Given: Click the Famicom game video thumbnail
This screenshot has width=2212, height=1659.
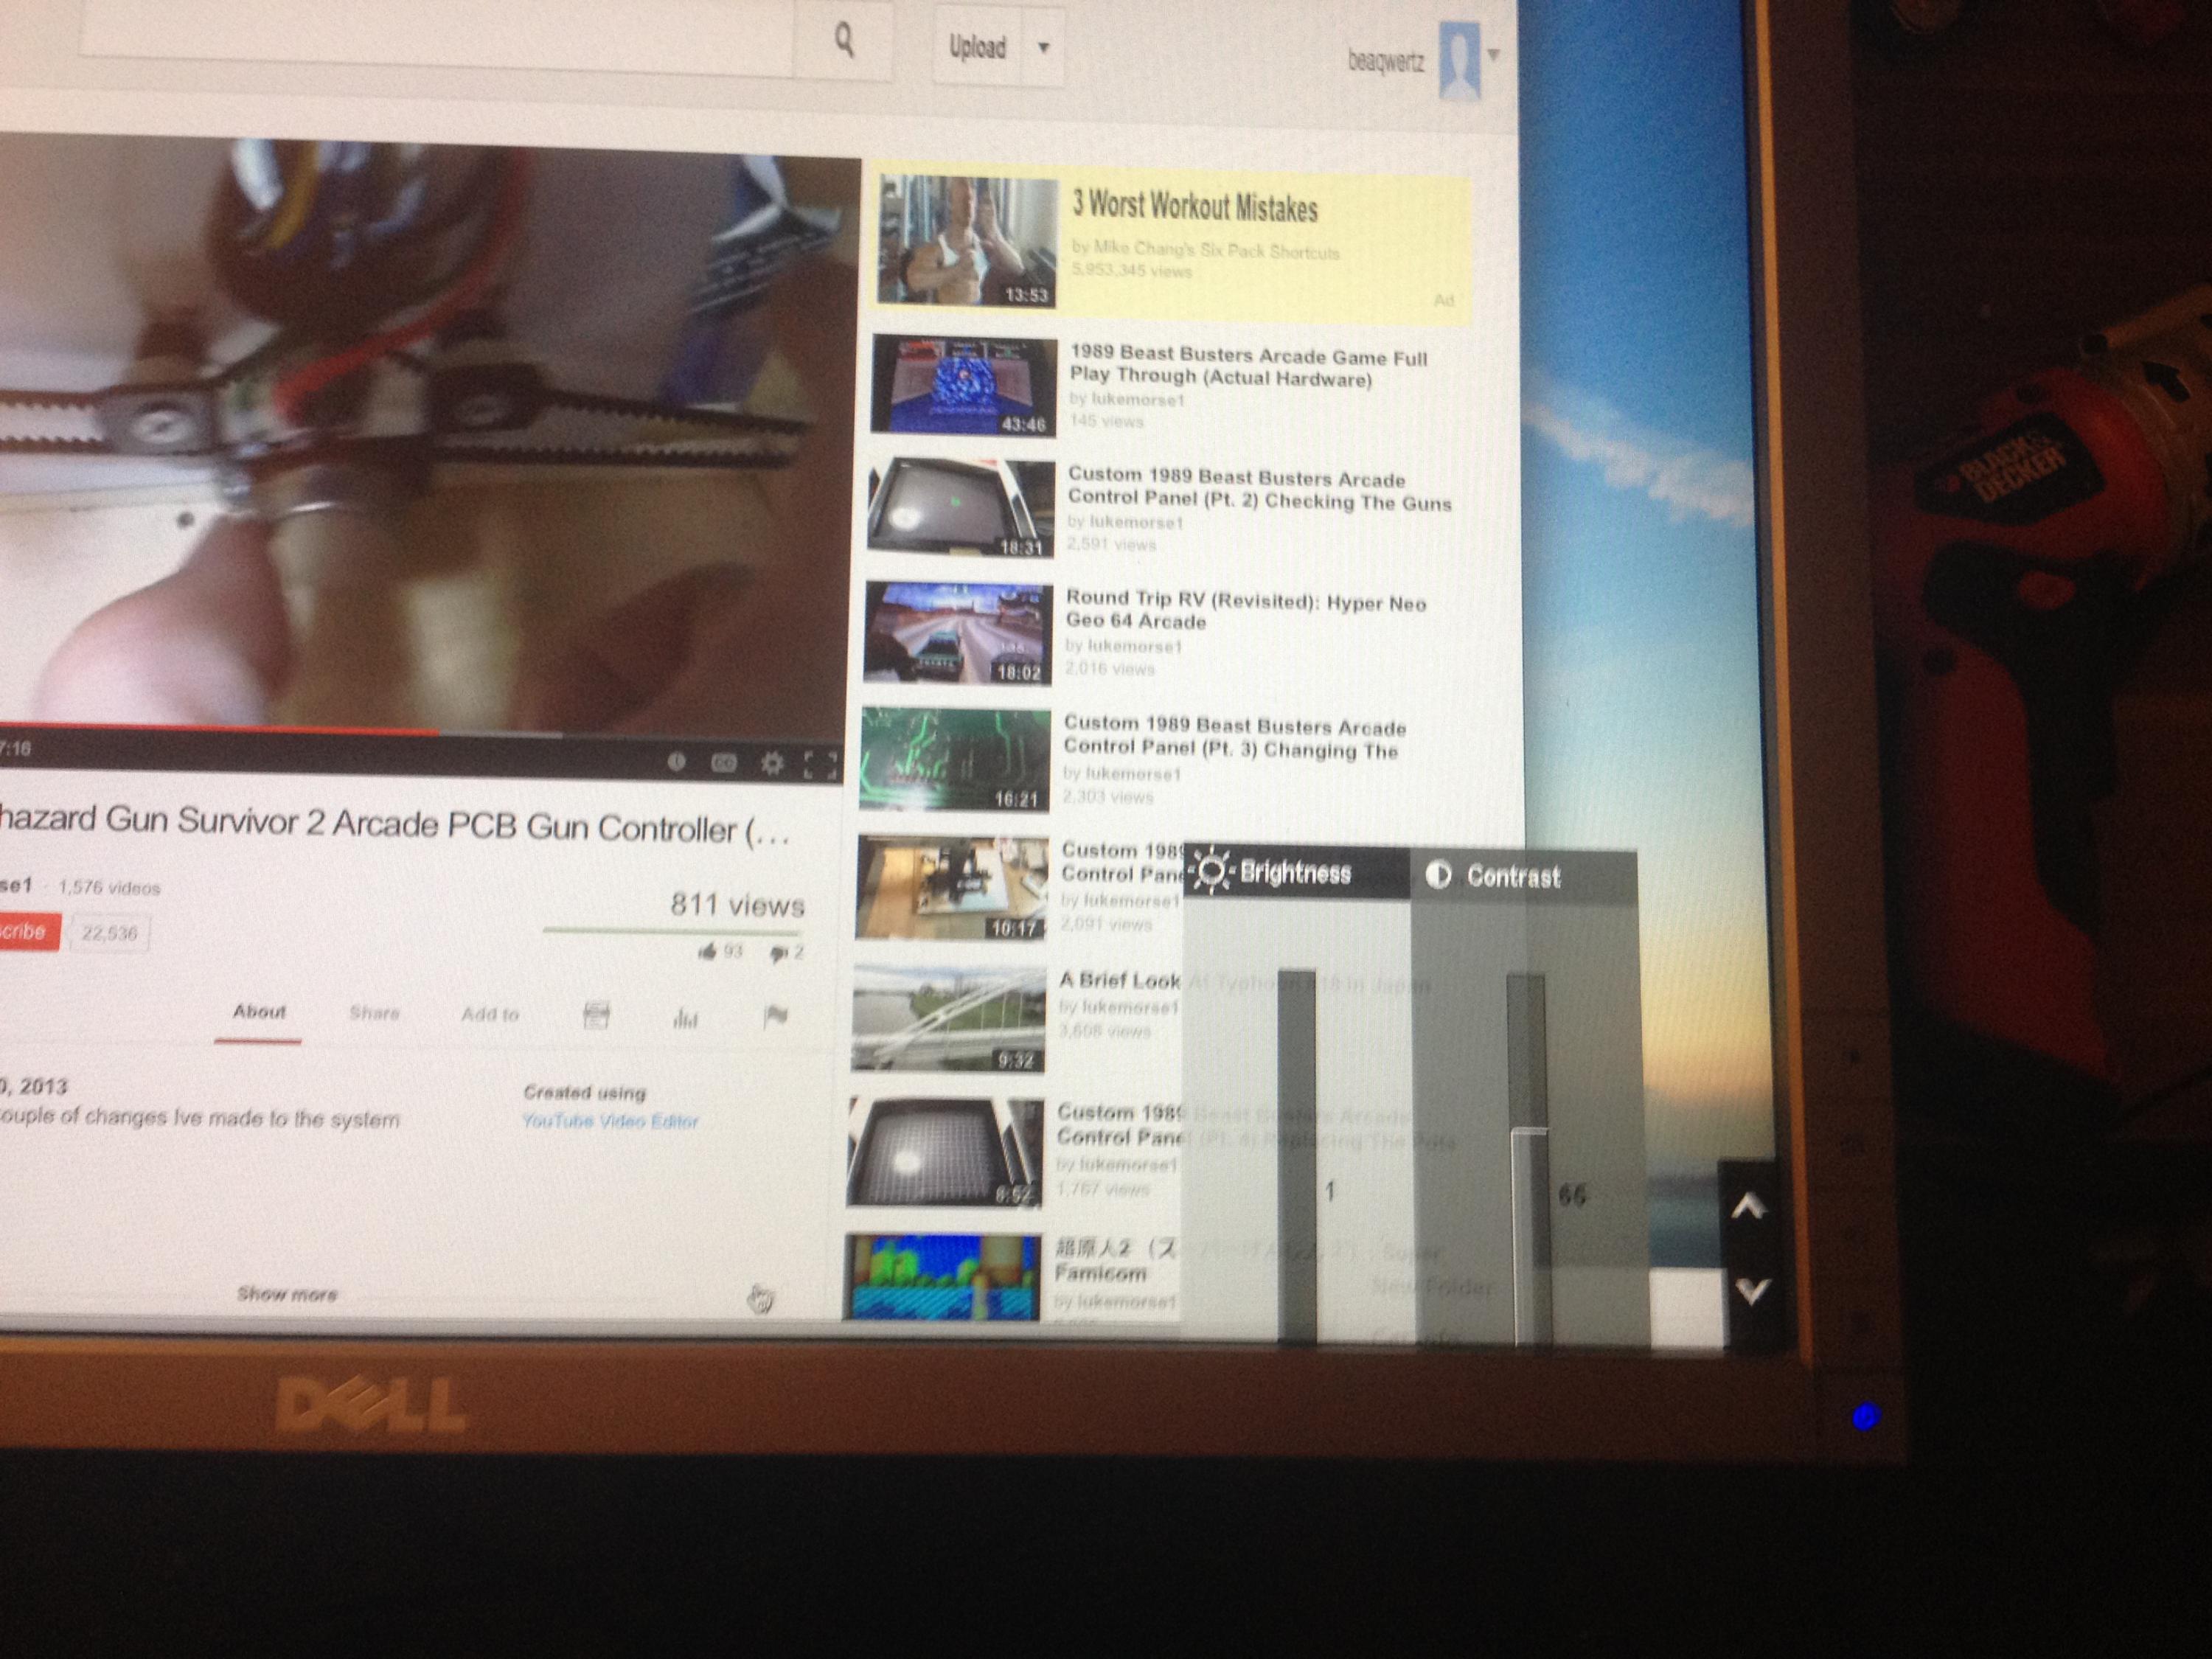Looking at the screenshot, I should (942, 1277).
